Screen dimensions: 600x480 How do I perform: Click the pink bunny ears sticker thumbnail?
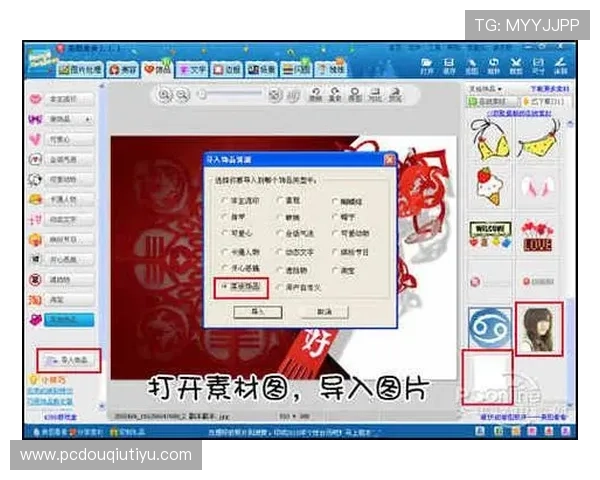(538, 187)
